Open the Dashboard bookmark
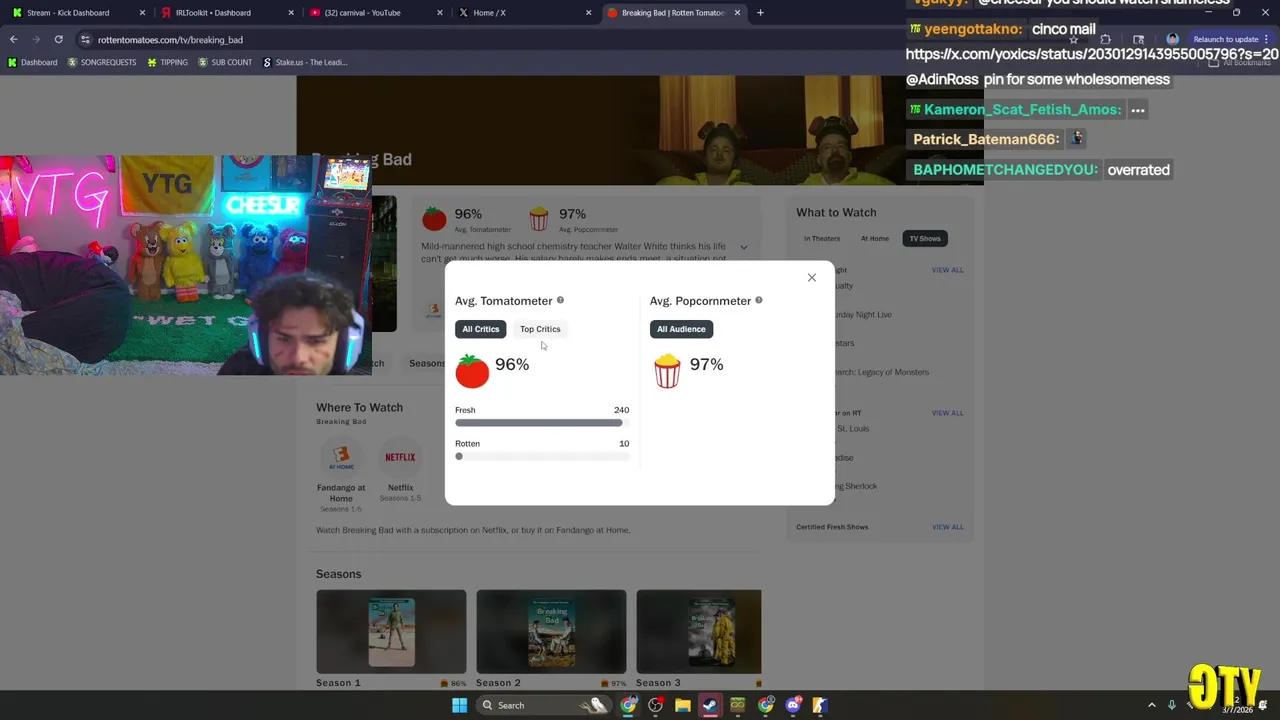The image size is (1280, 720). click(32, 62)
